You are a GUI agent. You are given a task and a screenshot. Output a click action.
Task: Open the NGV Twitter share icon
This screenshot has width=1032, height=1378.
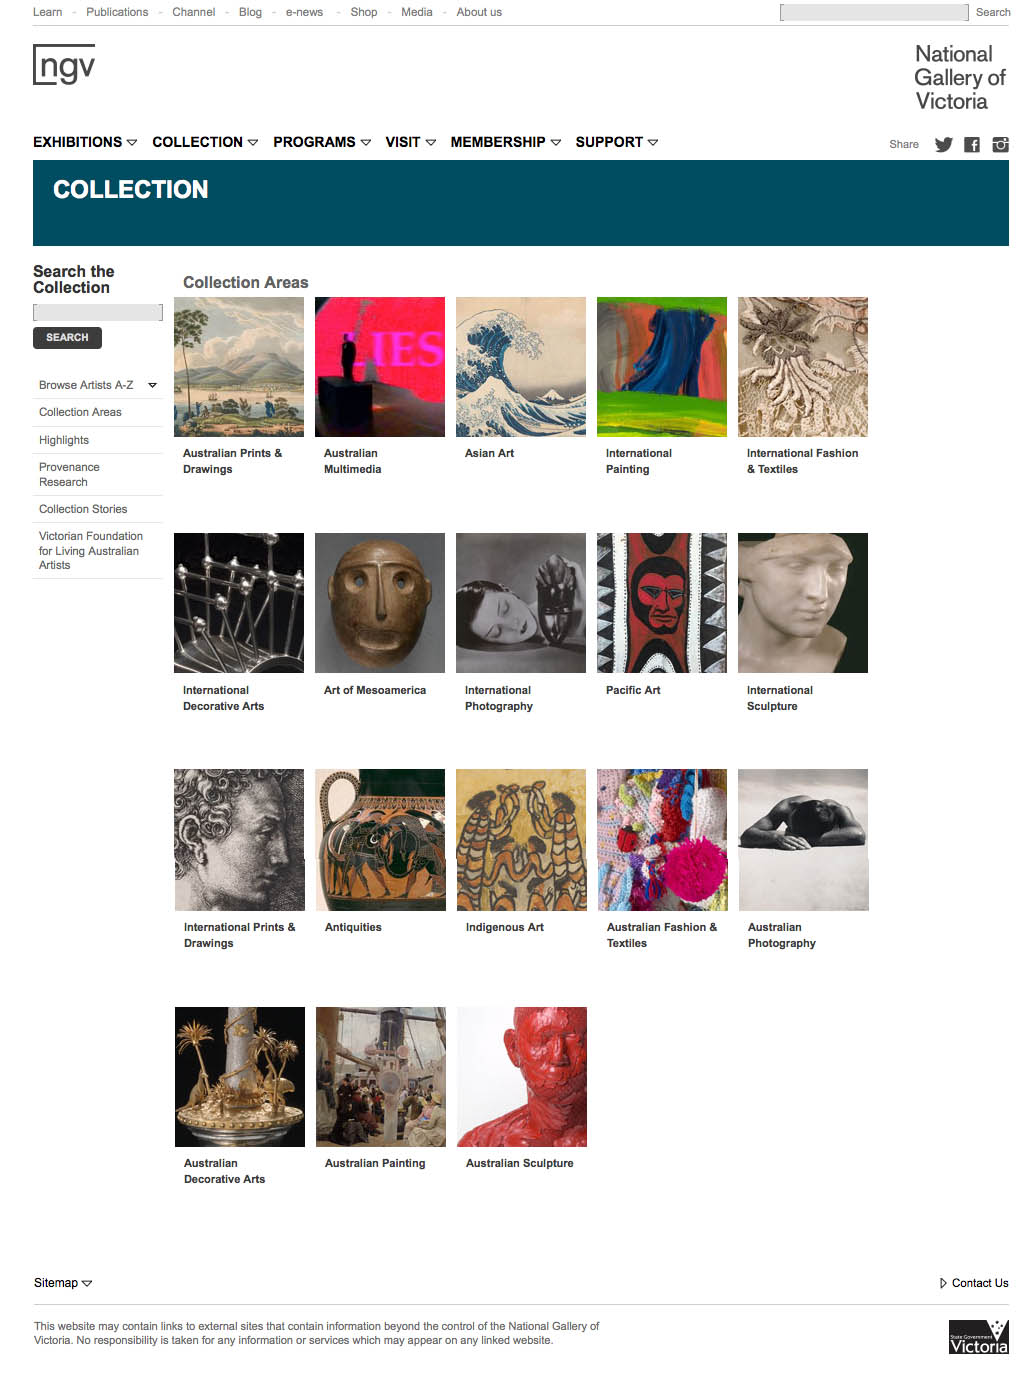[x=943, y=144]
